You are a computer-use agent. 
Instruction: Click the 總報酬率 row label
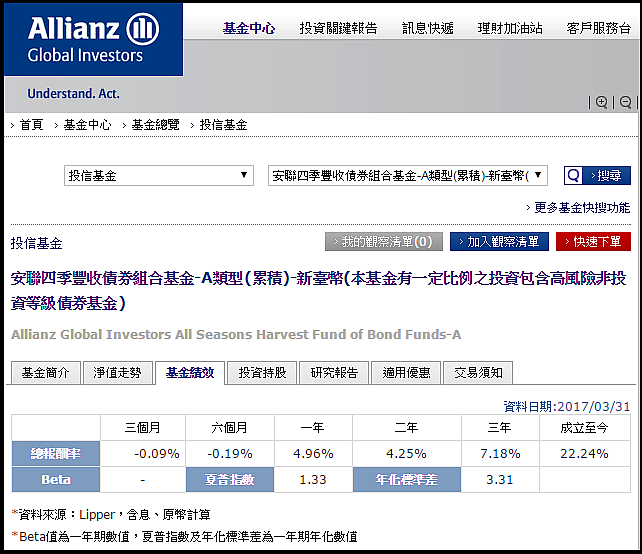(x=56, y=454)
